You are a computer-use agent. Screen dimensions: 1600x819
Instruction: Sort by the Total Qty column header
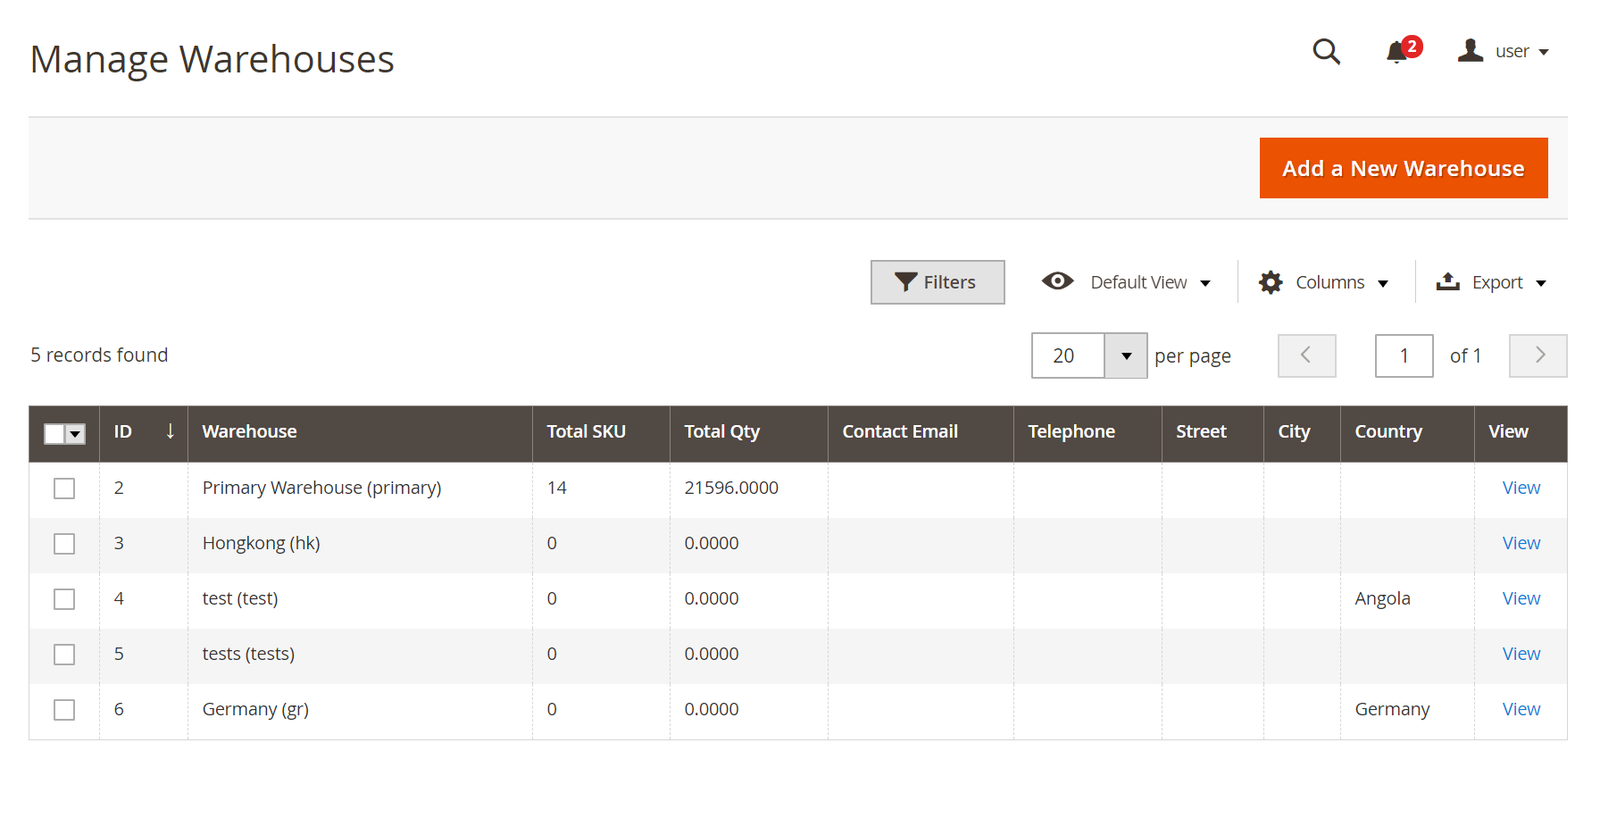(x=749, y=432)
